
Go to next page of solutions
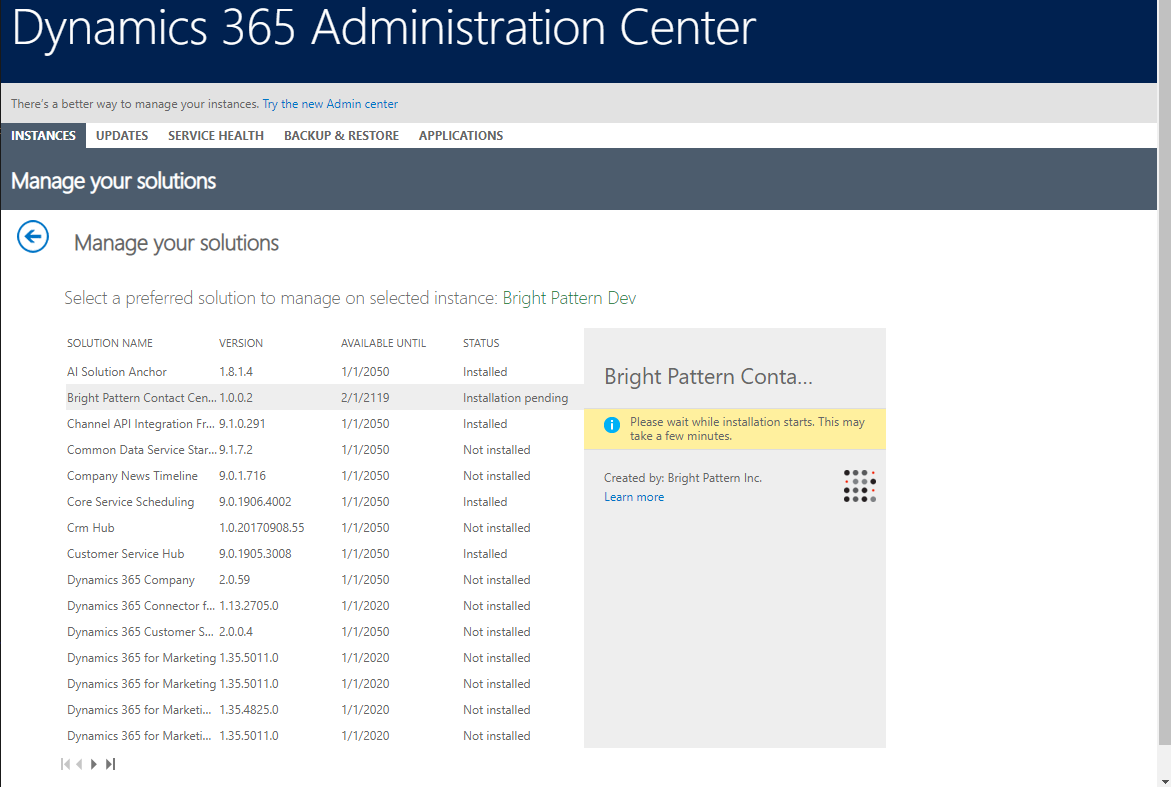[93, 764]
